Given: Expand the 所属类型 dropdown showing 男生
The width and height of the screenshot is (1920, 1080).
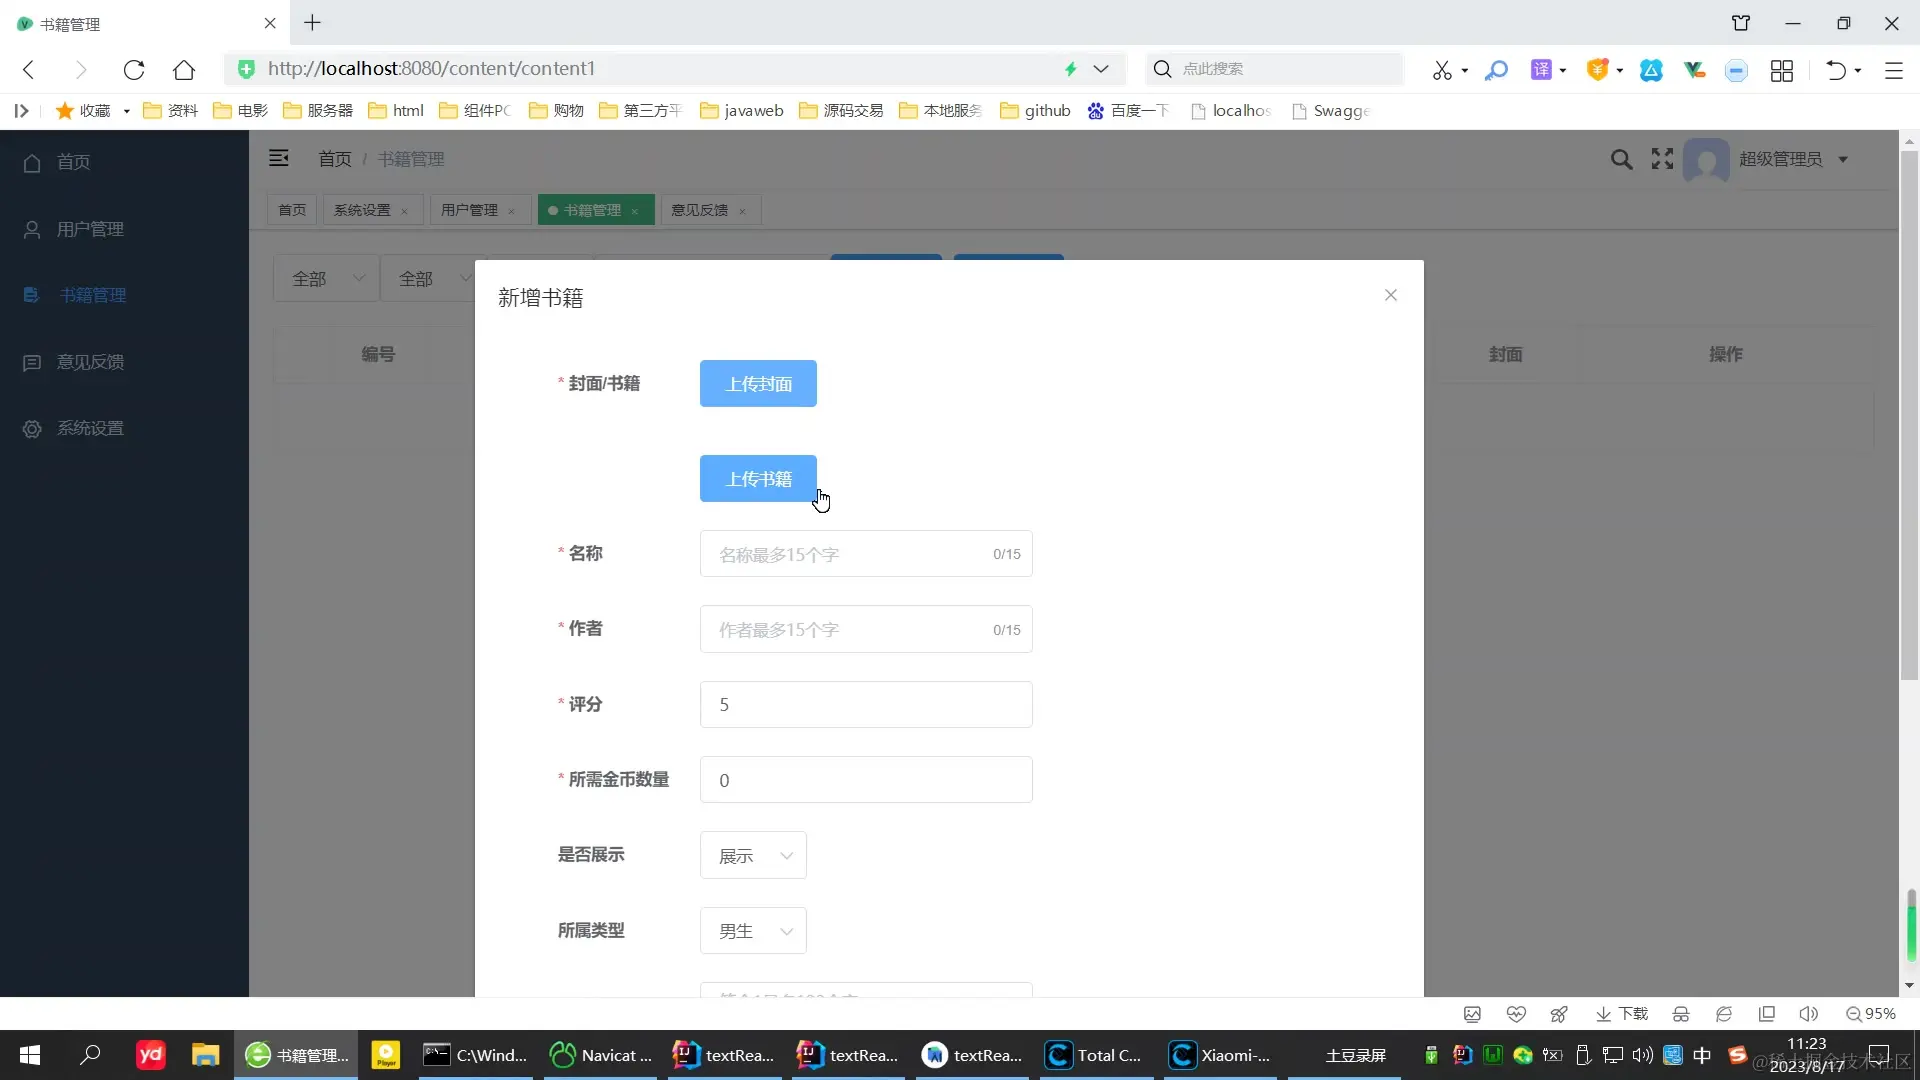Looking at the screenshot, I should (x=753, y=931).
